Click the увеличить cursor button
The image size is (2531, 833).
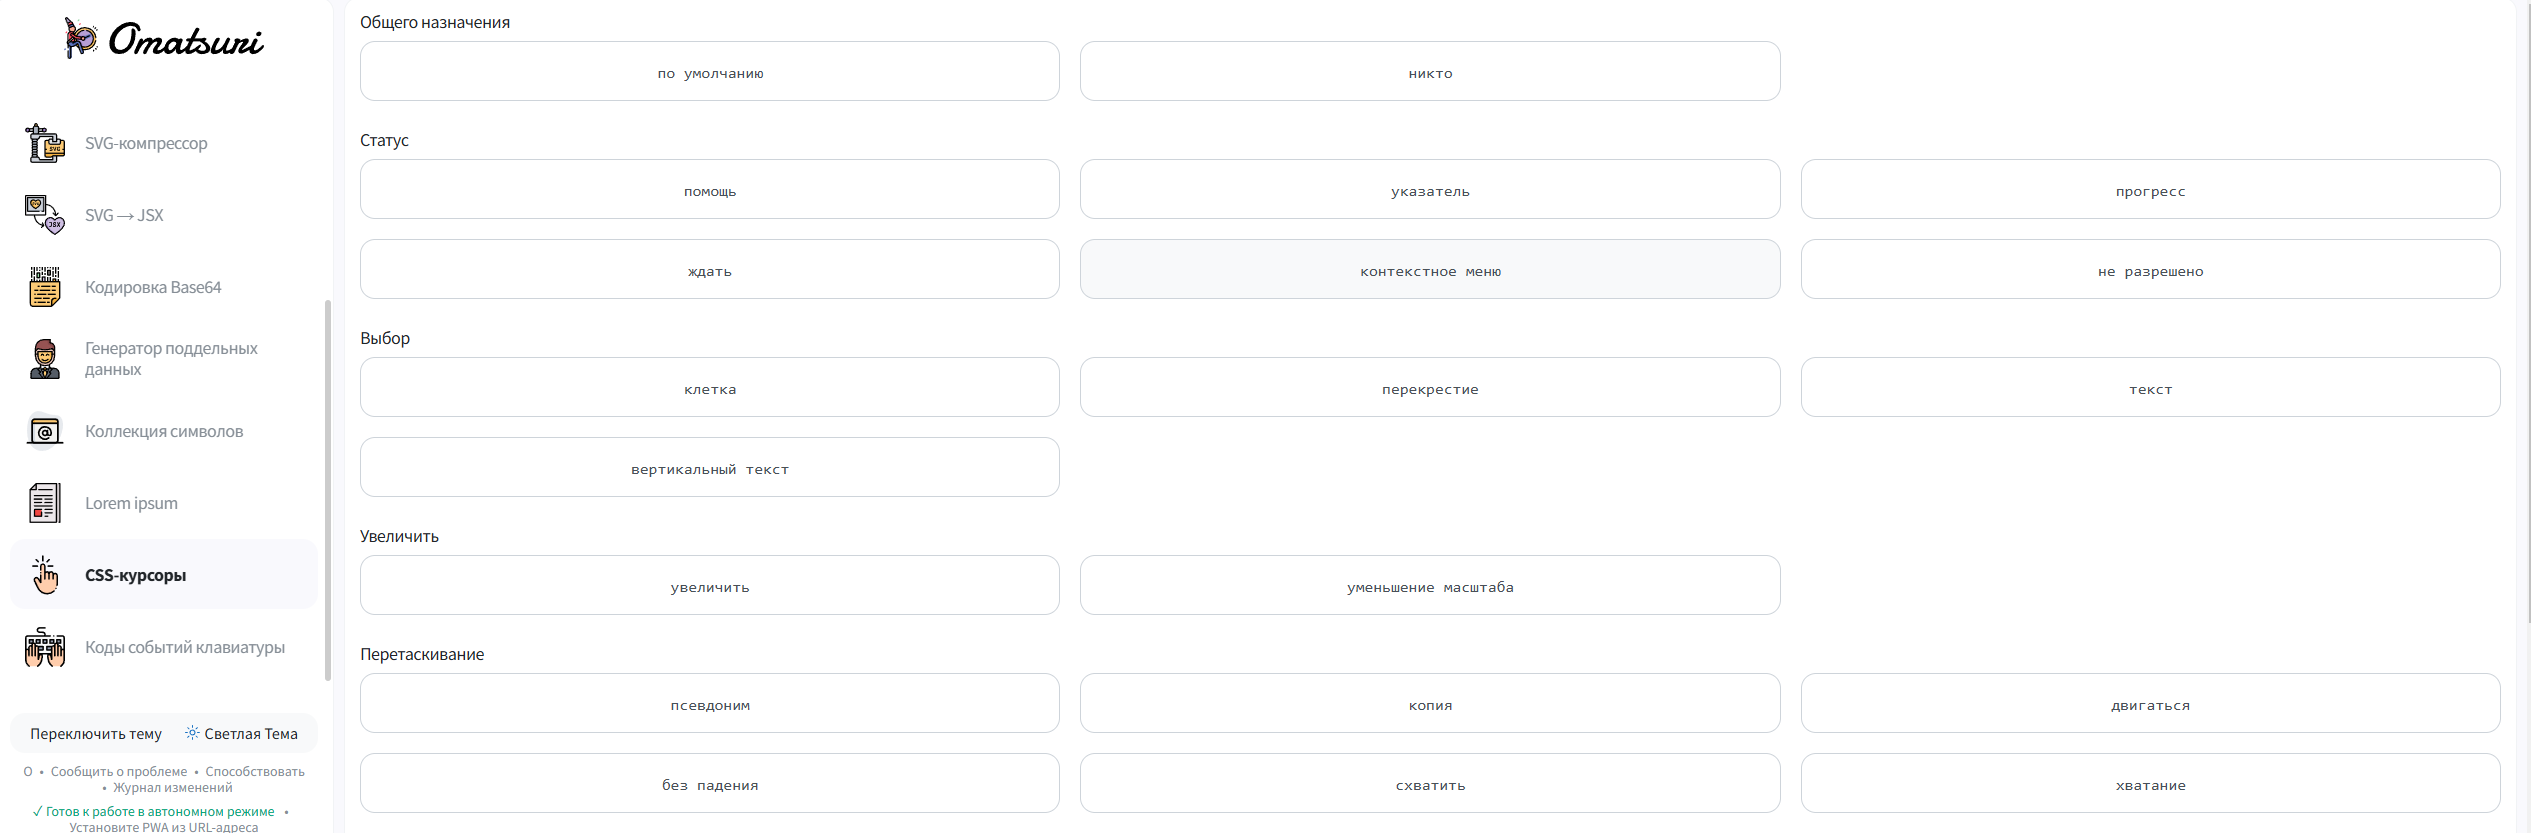click(x=710, y=585)
